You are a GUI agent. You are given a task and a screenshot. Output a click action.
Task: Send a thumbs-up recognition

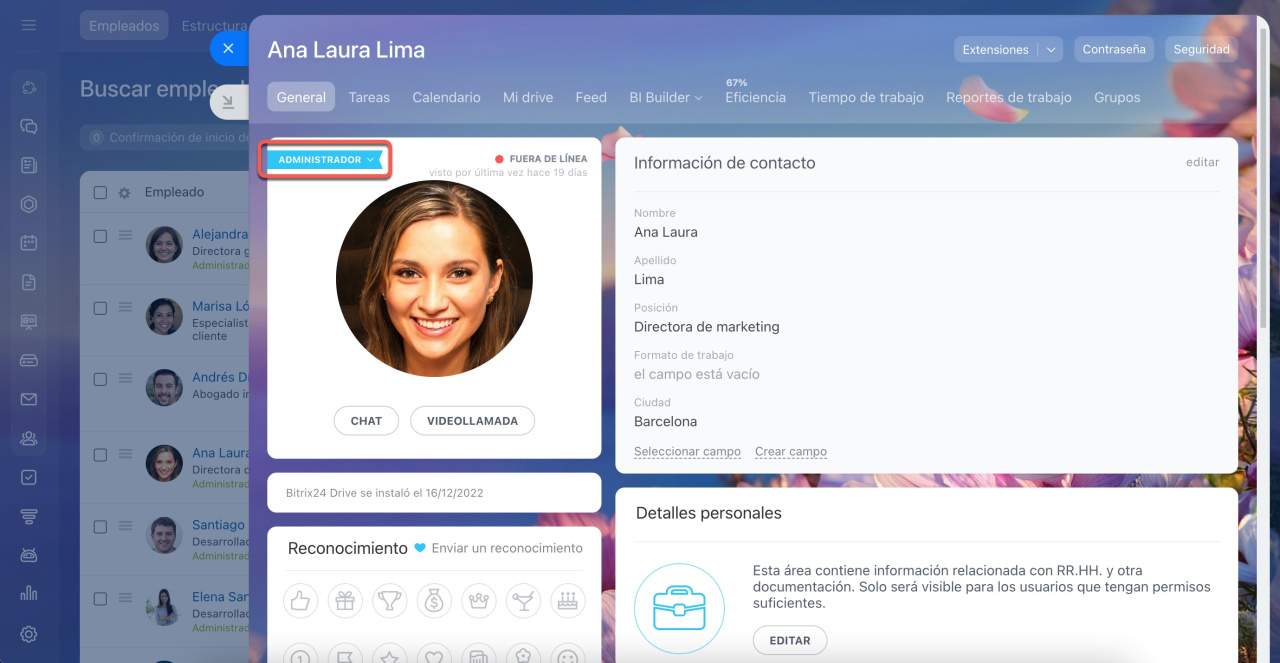pyautogui.click(x=301, y=601)
